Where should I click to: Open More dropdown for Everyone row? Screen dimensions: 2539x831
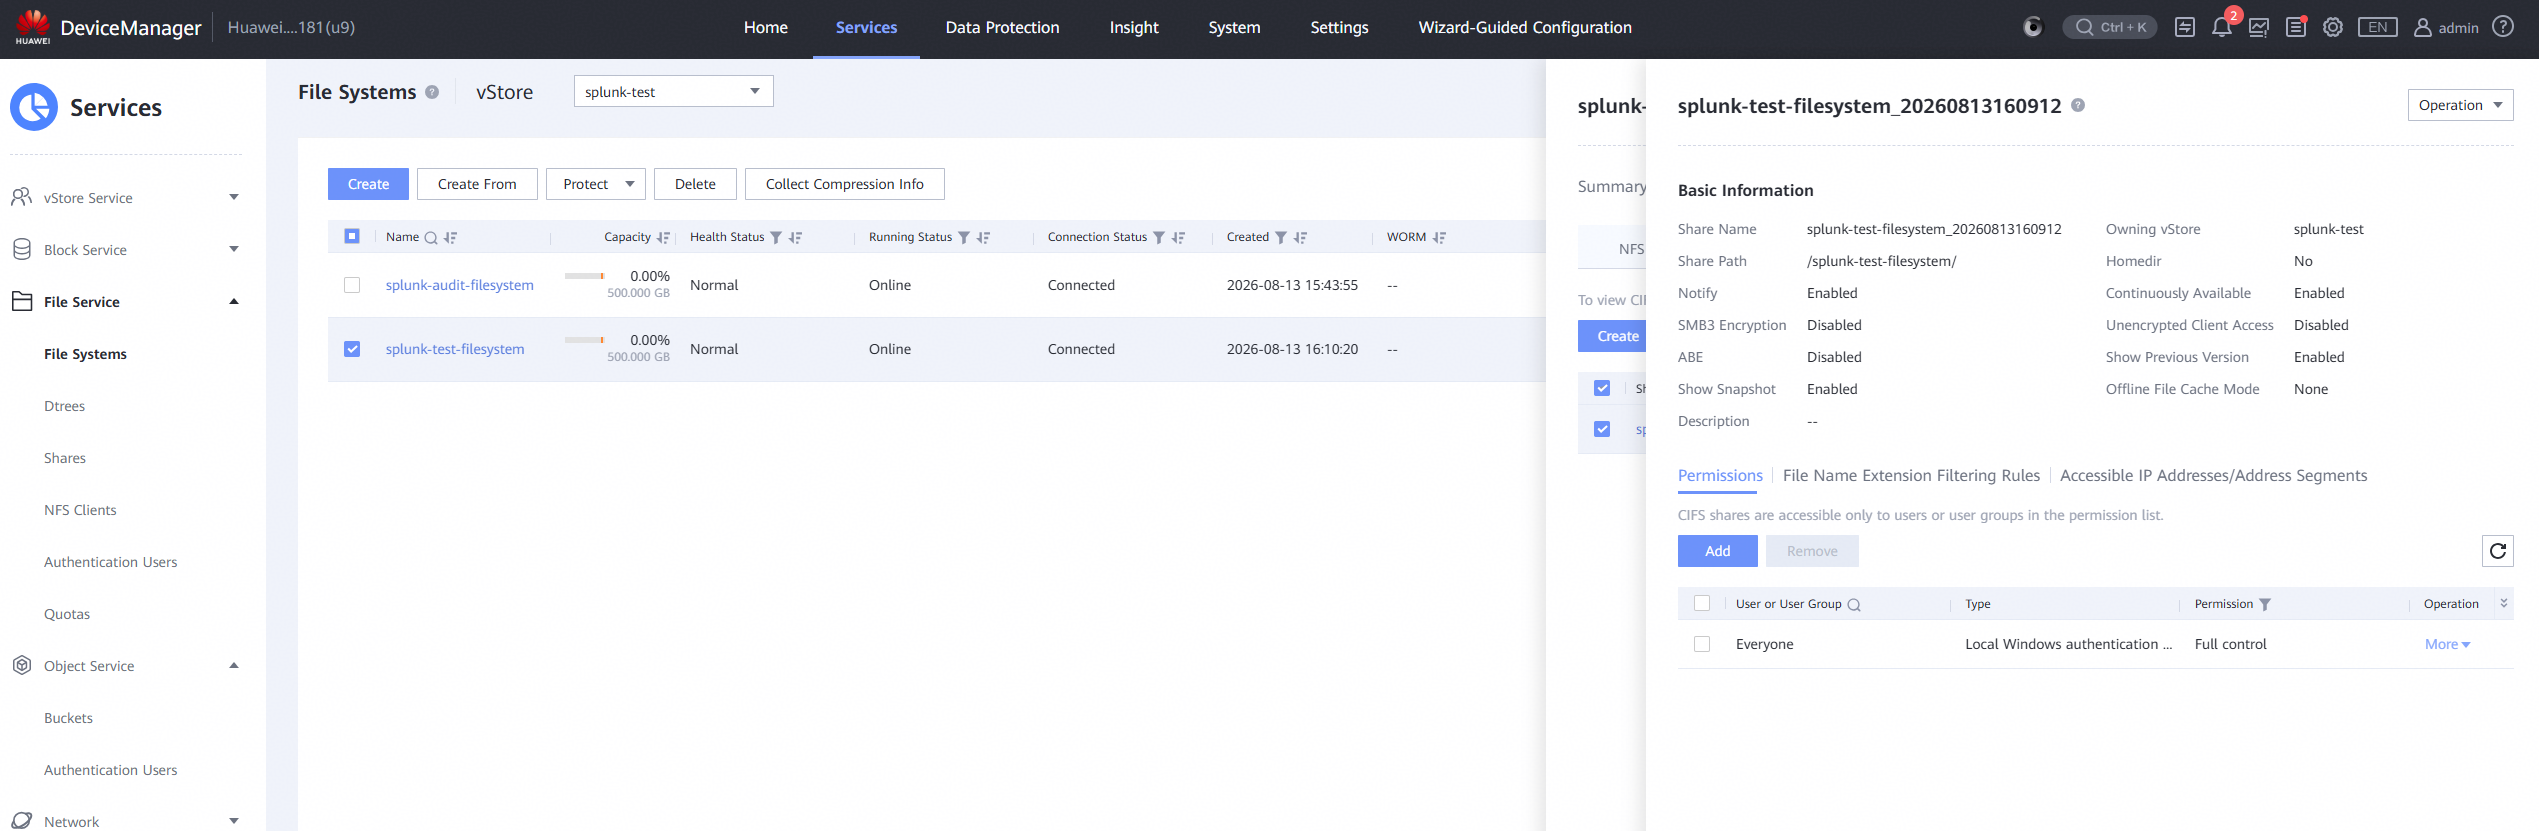(x=2447, y=645)
